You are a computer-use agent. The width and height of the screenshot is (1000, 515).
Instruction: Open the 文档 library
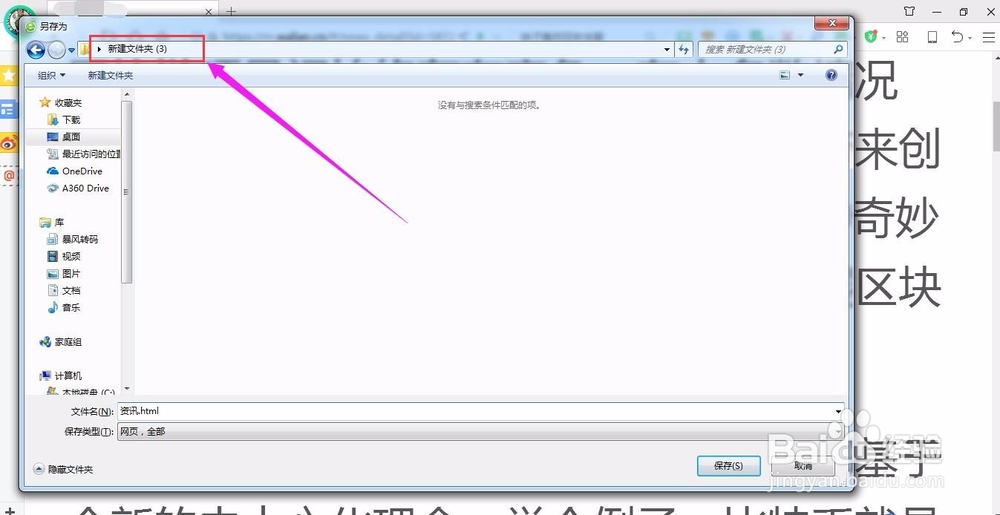pos(64,291)
